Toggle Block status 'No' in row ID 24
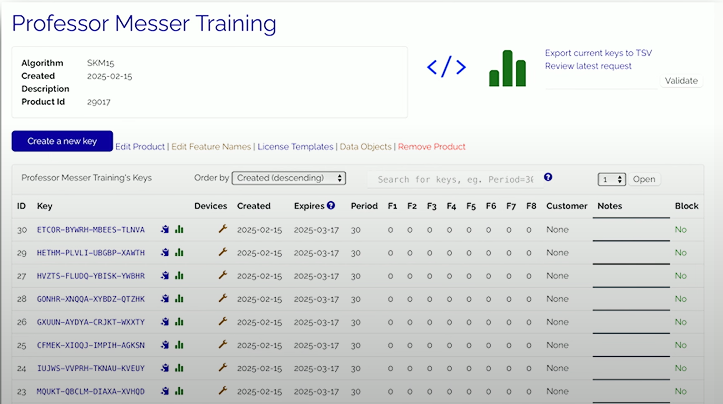723x404 pixels. [x=681, y=368]
